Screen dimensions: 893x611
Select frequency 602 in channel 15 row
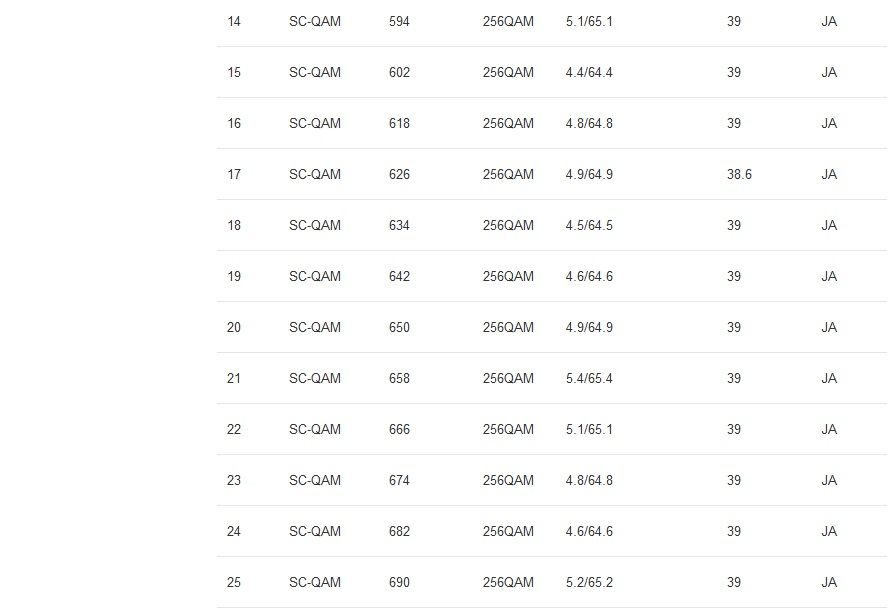(399, 72)
